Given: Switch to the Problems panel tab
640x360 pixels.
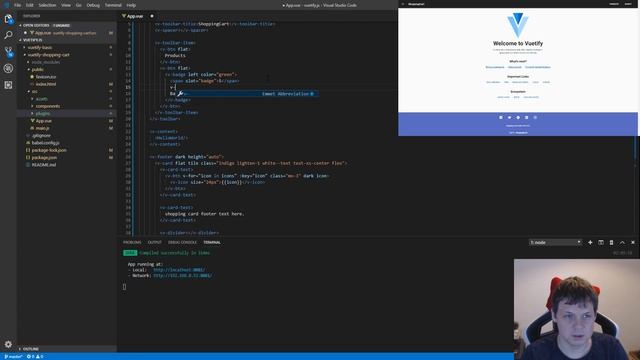Looking at the screenshot, I should (132, 242).
